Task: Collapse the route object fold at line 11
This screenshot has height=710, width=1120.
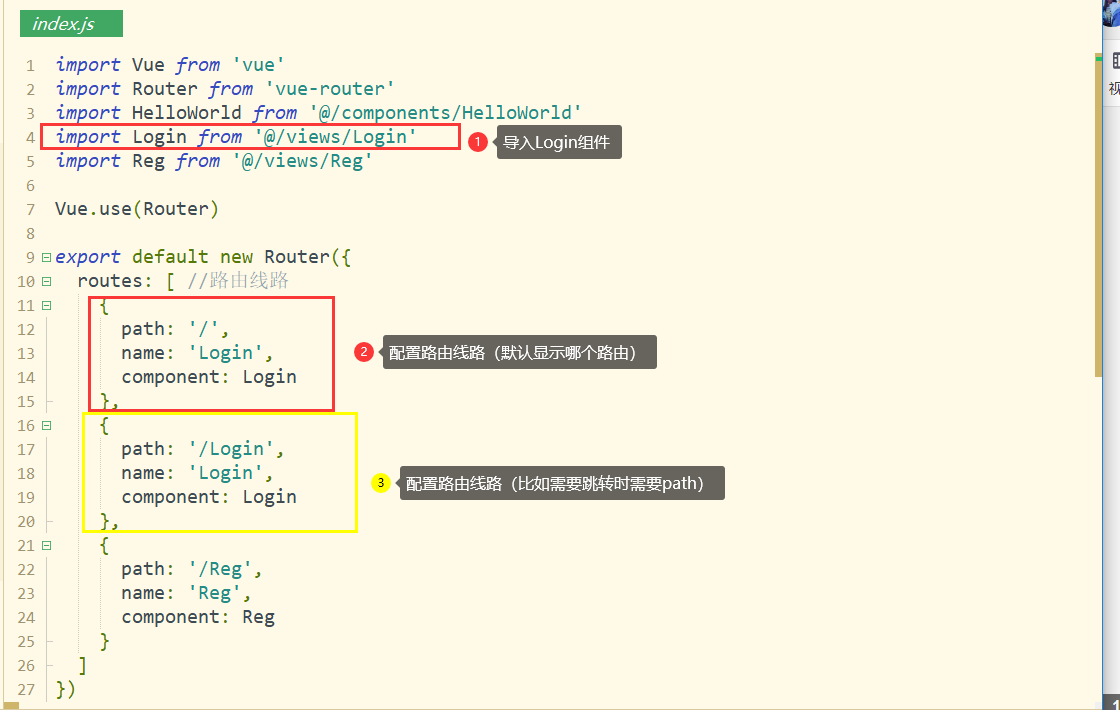Action: [x=46, y=306]
